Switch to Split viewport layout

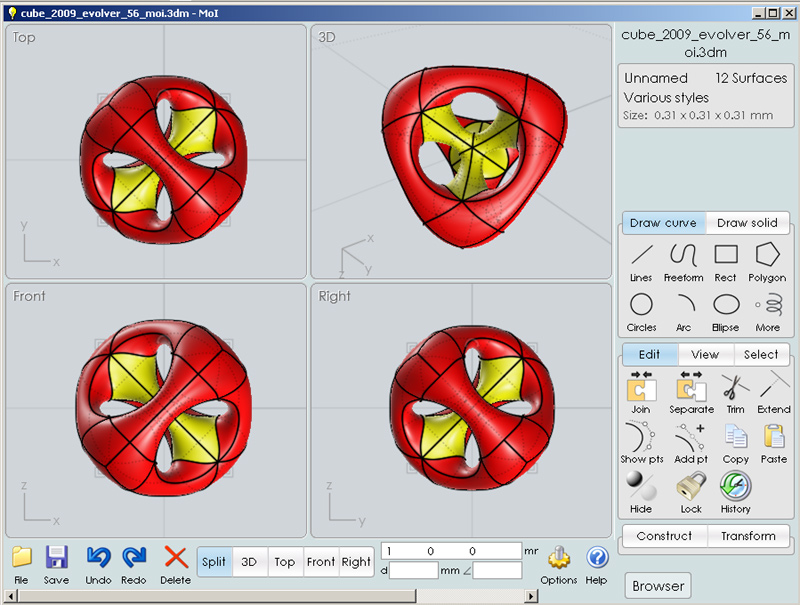point(214,562)
